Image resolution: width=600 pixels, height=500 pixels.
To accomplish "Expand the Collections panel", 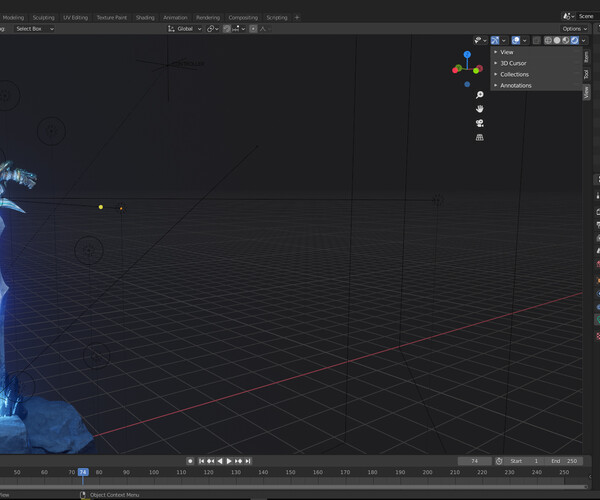I will 536,74.
